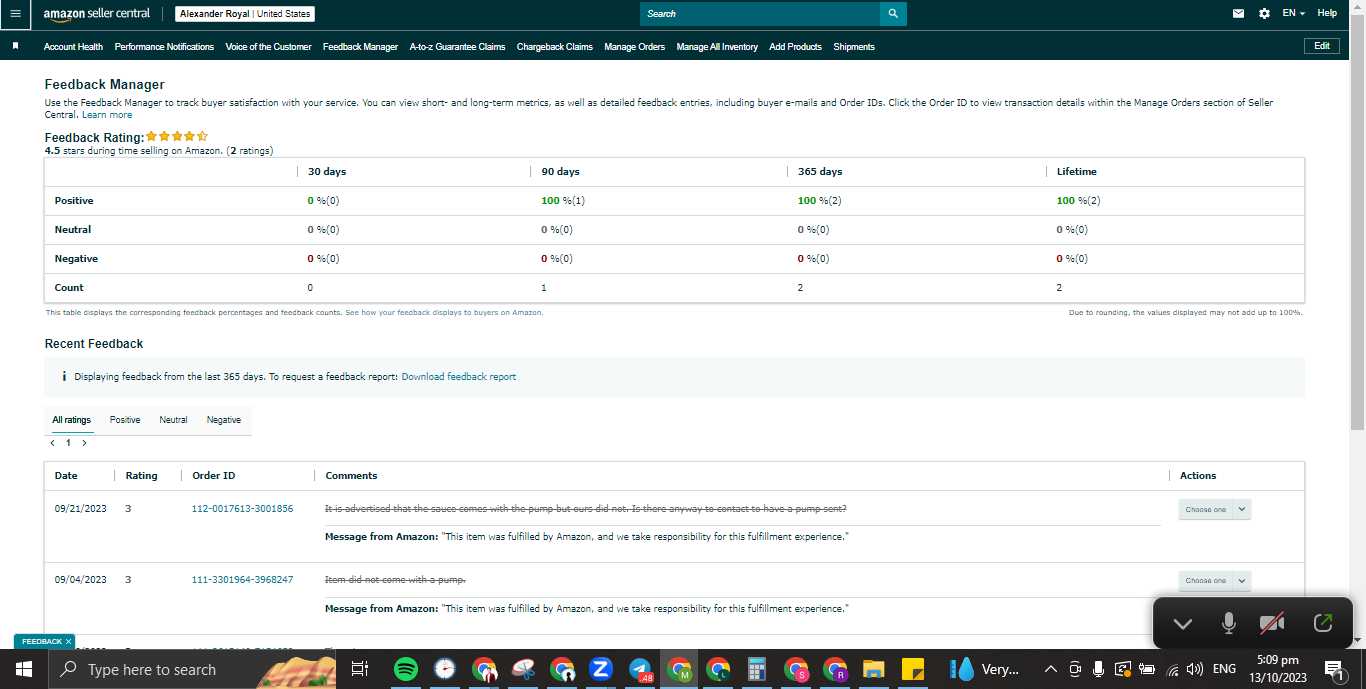
Task: Click the bookmark flag icon
Action: pyautogui.click(x=15, y=46)
